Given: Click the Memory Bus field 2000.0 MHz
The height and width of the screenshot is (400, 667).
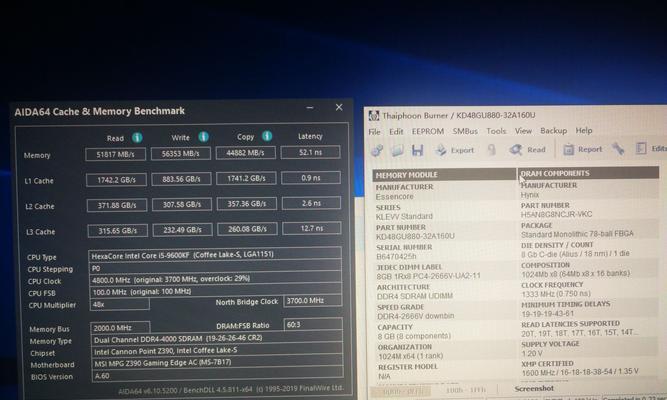Looking at the screenshot, I should click(x=120, y=328).
